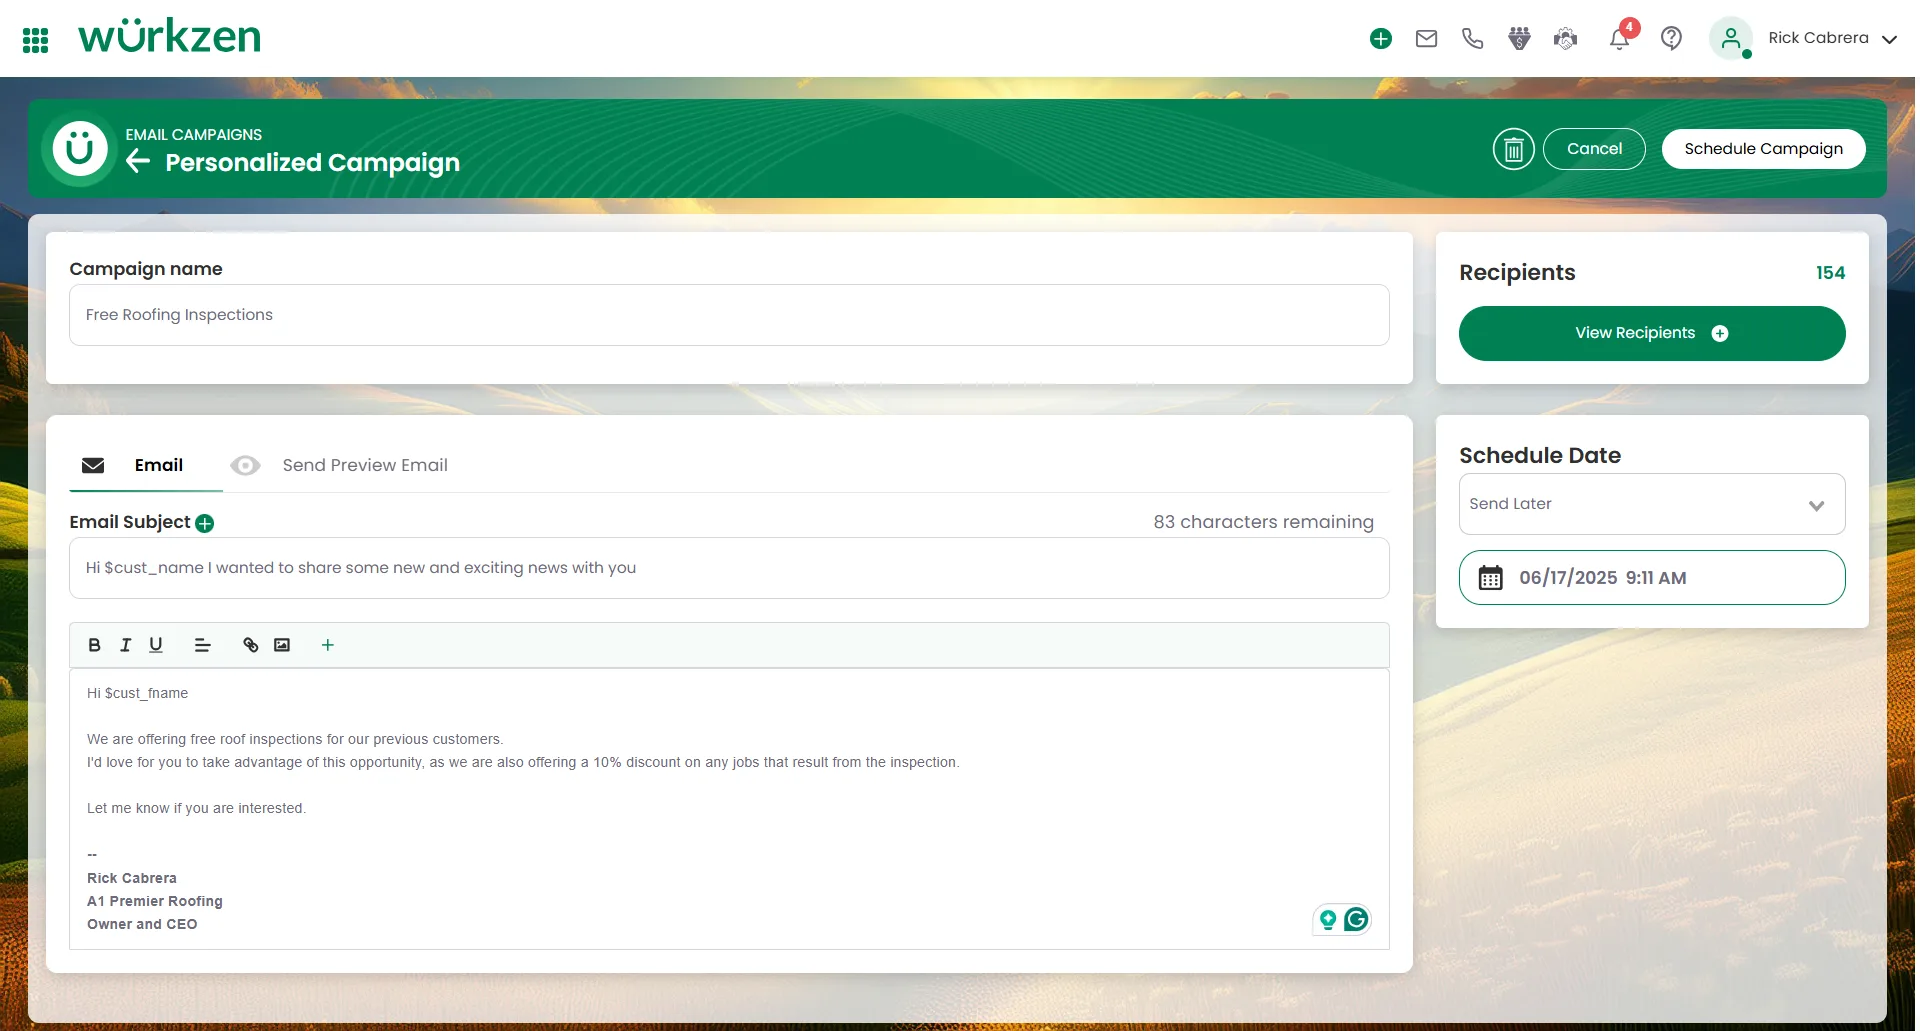Insert an image into the email body
Image resolution: width=1920 pixels, height=1031 pixels.
(282, 645)
